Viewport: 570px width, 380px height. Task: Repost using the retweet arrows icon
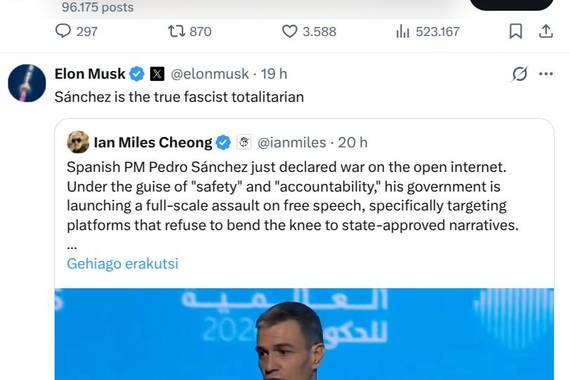(176, 31)
